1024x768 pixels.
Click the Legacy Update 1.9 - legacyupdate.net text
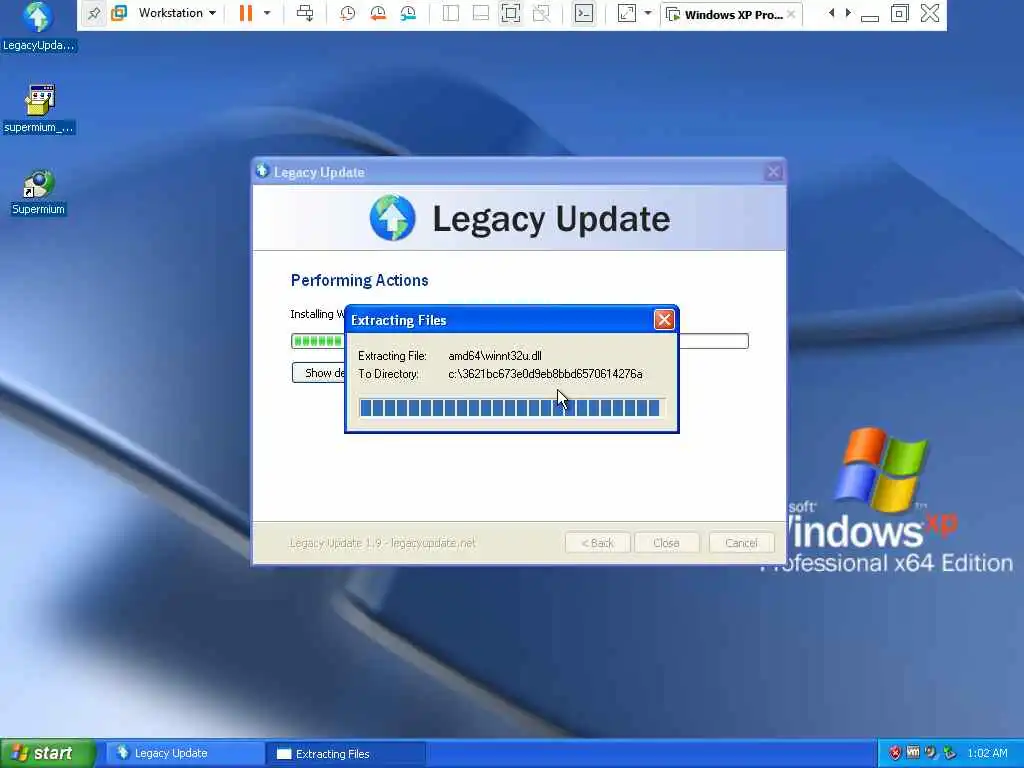pyautogui.click(x=383, y=543)
